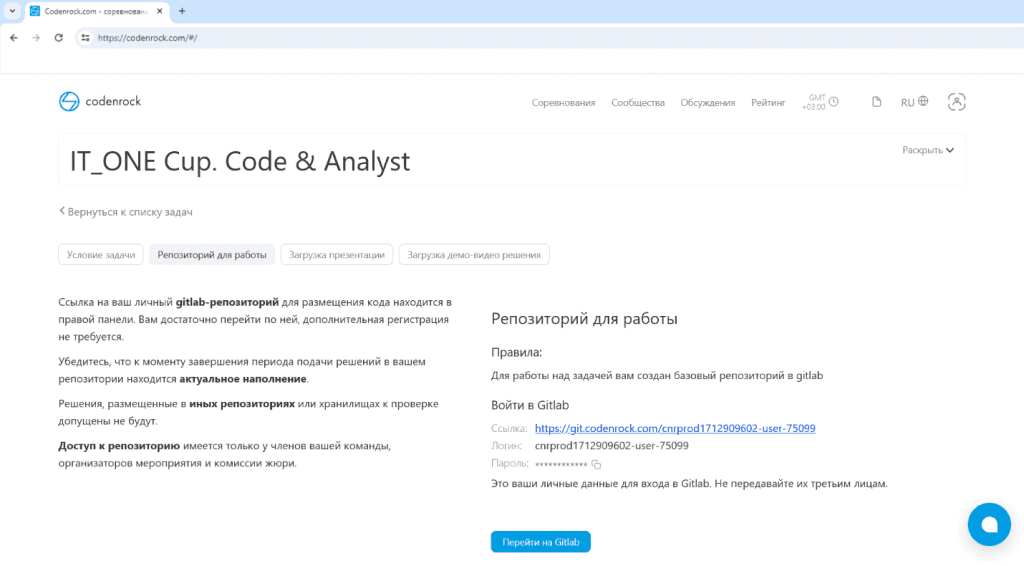The image size is (1024, 566).
Task: Click the codenrock logo icon
Action: [69, 101]
